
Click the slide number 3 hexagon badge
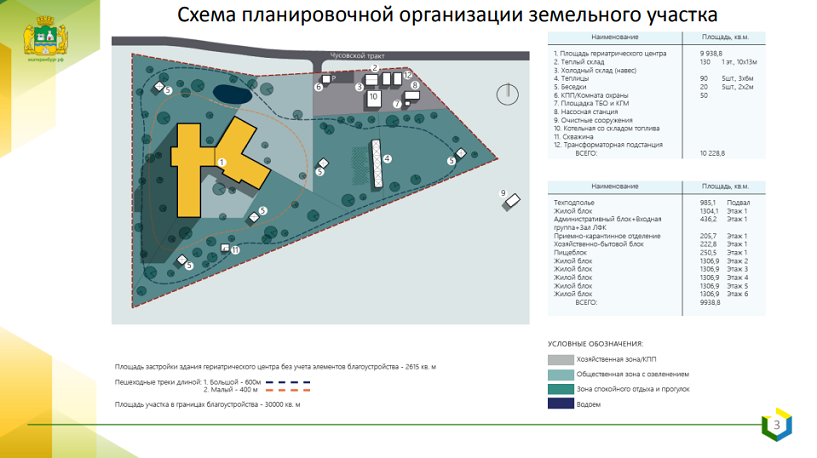point(776,425)
